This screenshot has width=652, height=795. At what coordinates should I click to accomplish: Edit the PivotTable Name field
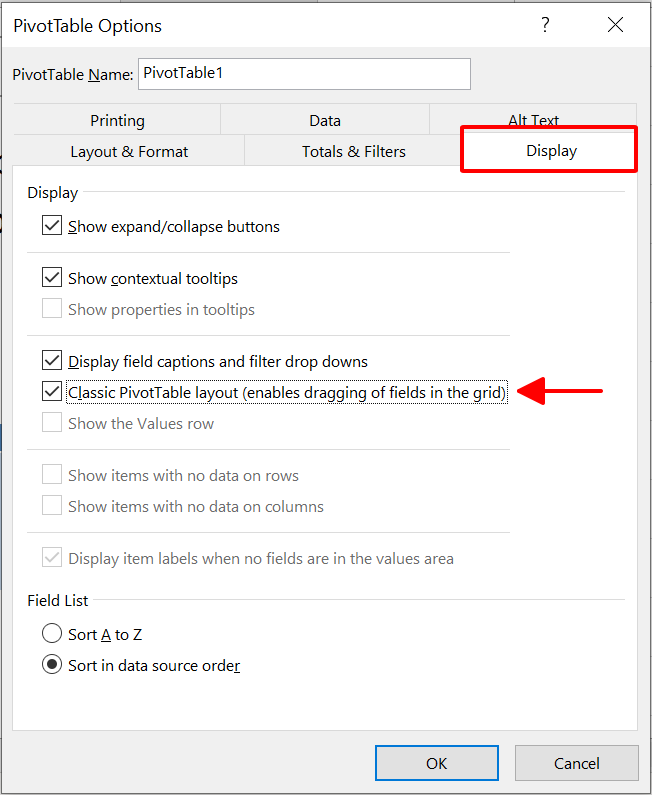pyautogui.click(x=304, y=74)
